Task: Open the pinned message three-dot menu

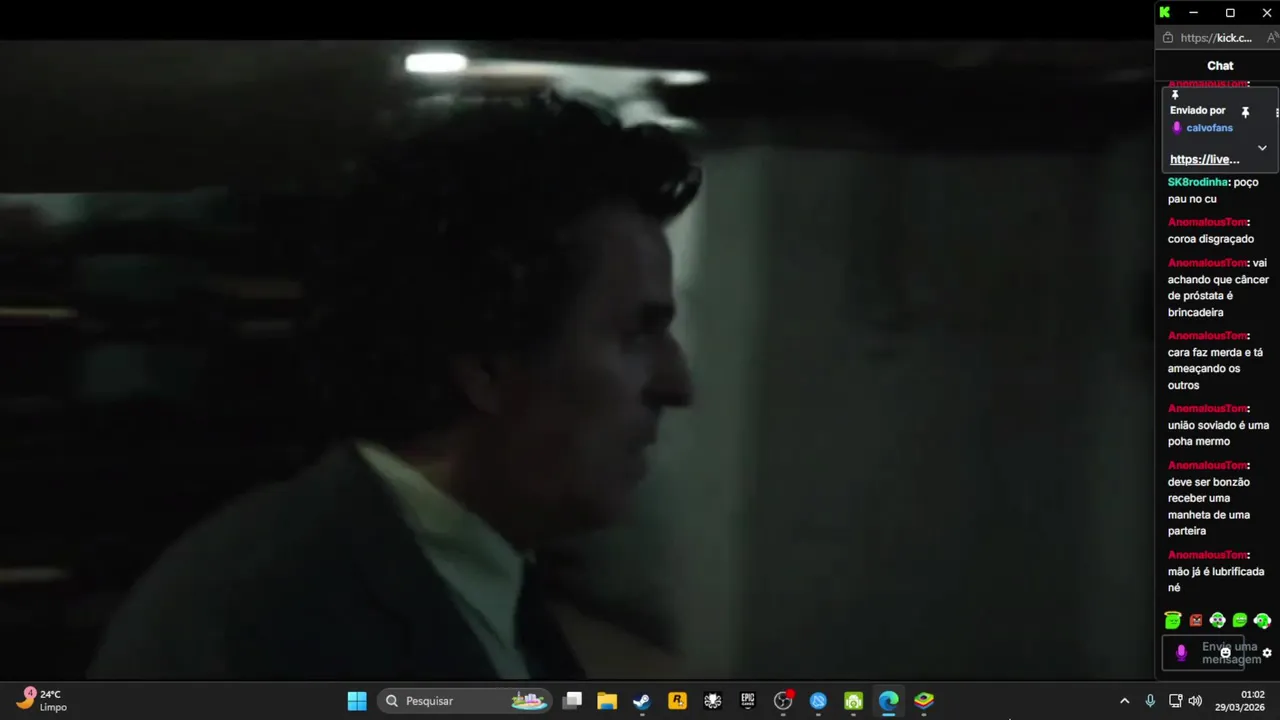Action: (1276, 112)
